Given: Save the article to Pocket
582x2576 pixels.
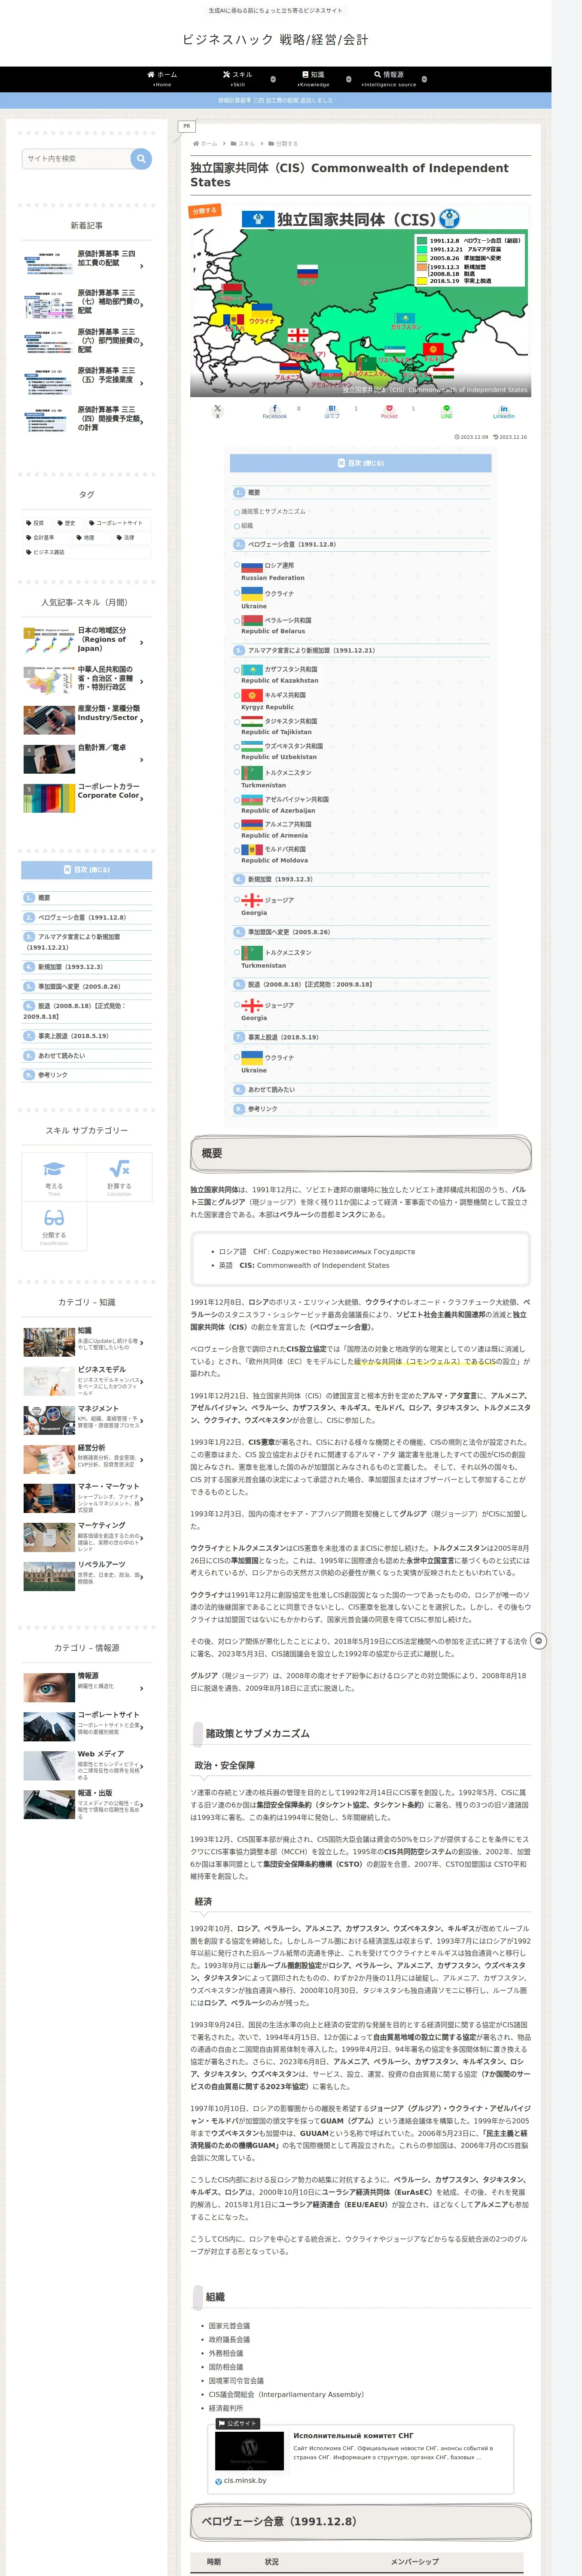Looking at the screenshot, I should [x=389, y=410].
